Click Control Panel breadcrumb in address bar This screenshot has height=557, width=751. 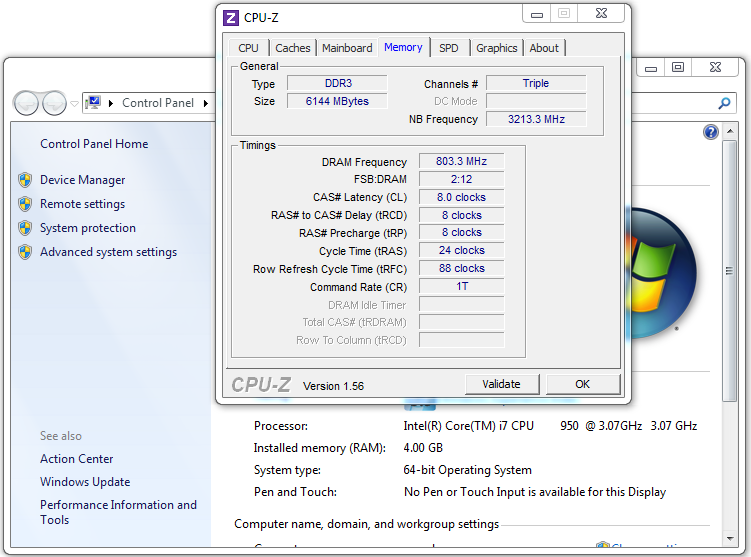coord(158,103)
